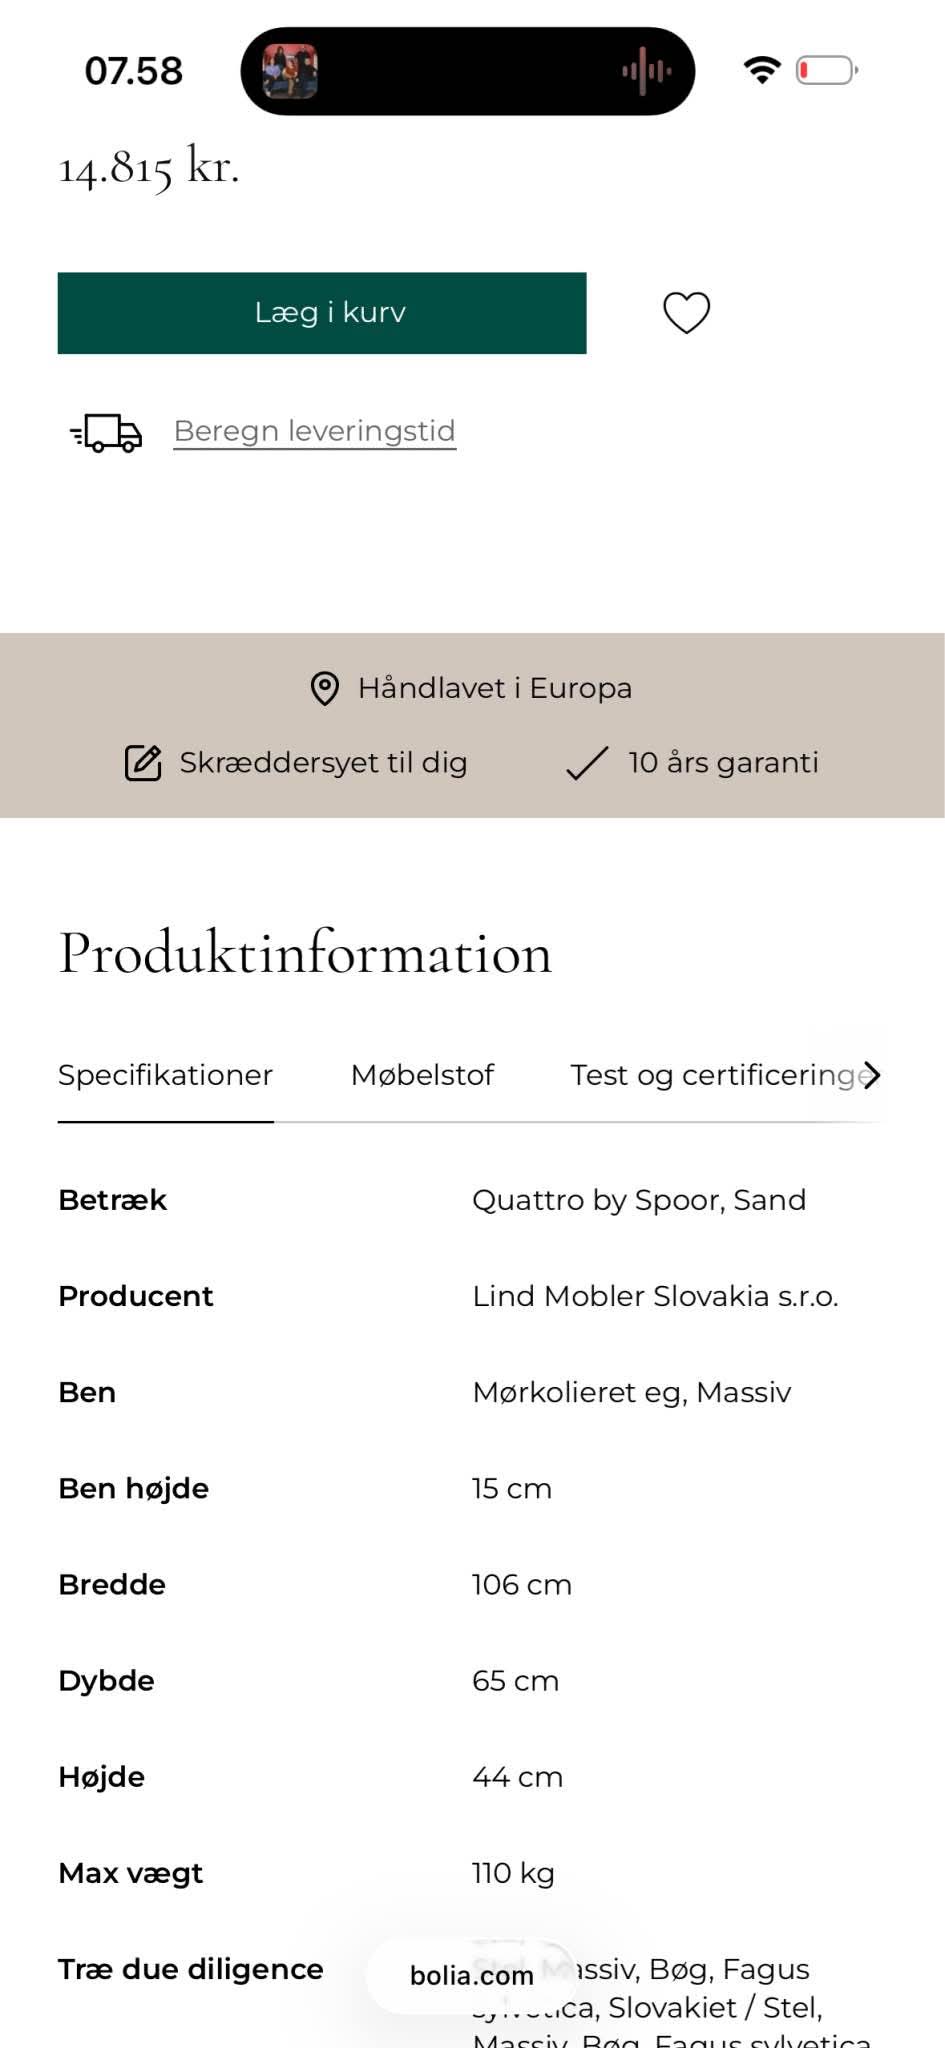
Task: Tap the app thumbnail inside the Dynamic Island
Action: pyautogui.click(x=289, y=70)
